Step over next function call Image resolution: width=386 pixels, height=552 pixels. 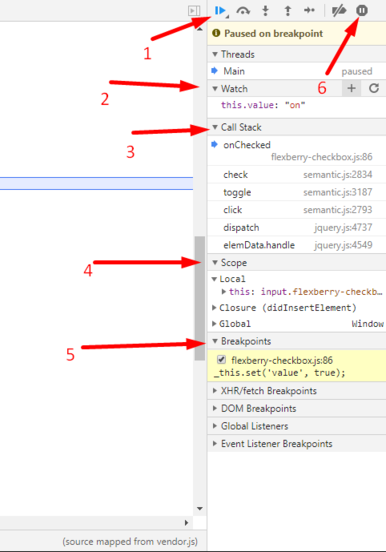243,11
